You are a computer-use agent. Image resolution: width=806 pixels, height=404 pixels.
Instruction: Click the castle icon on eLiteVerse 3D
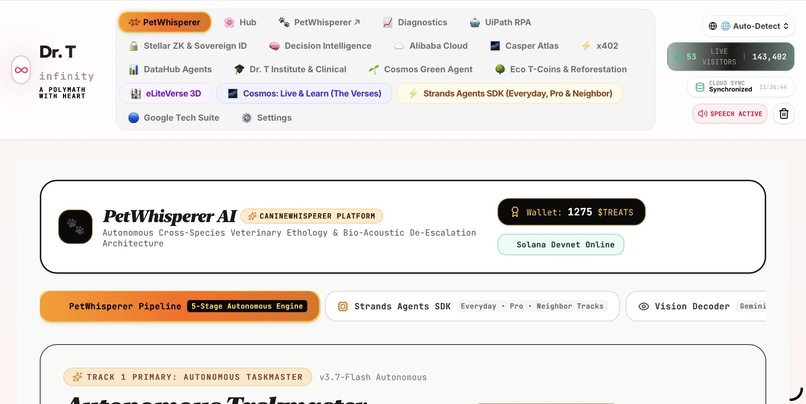[x=136, y=94]
